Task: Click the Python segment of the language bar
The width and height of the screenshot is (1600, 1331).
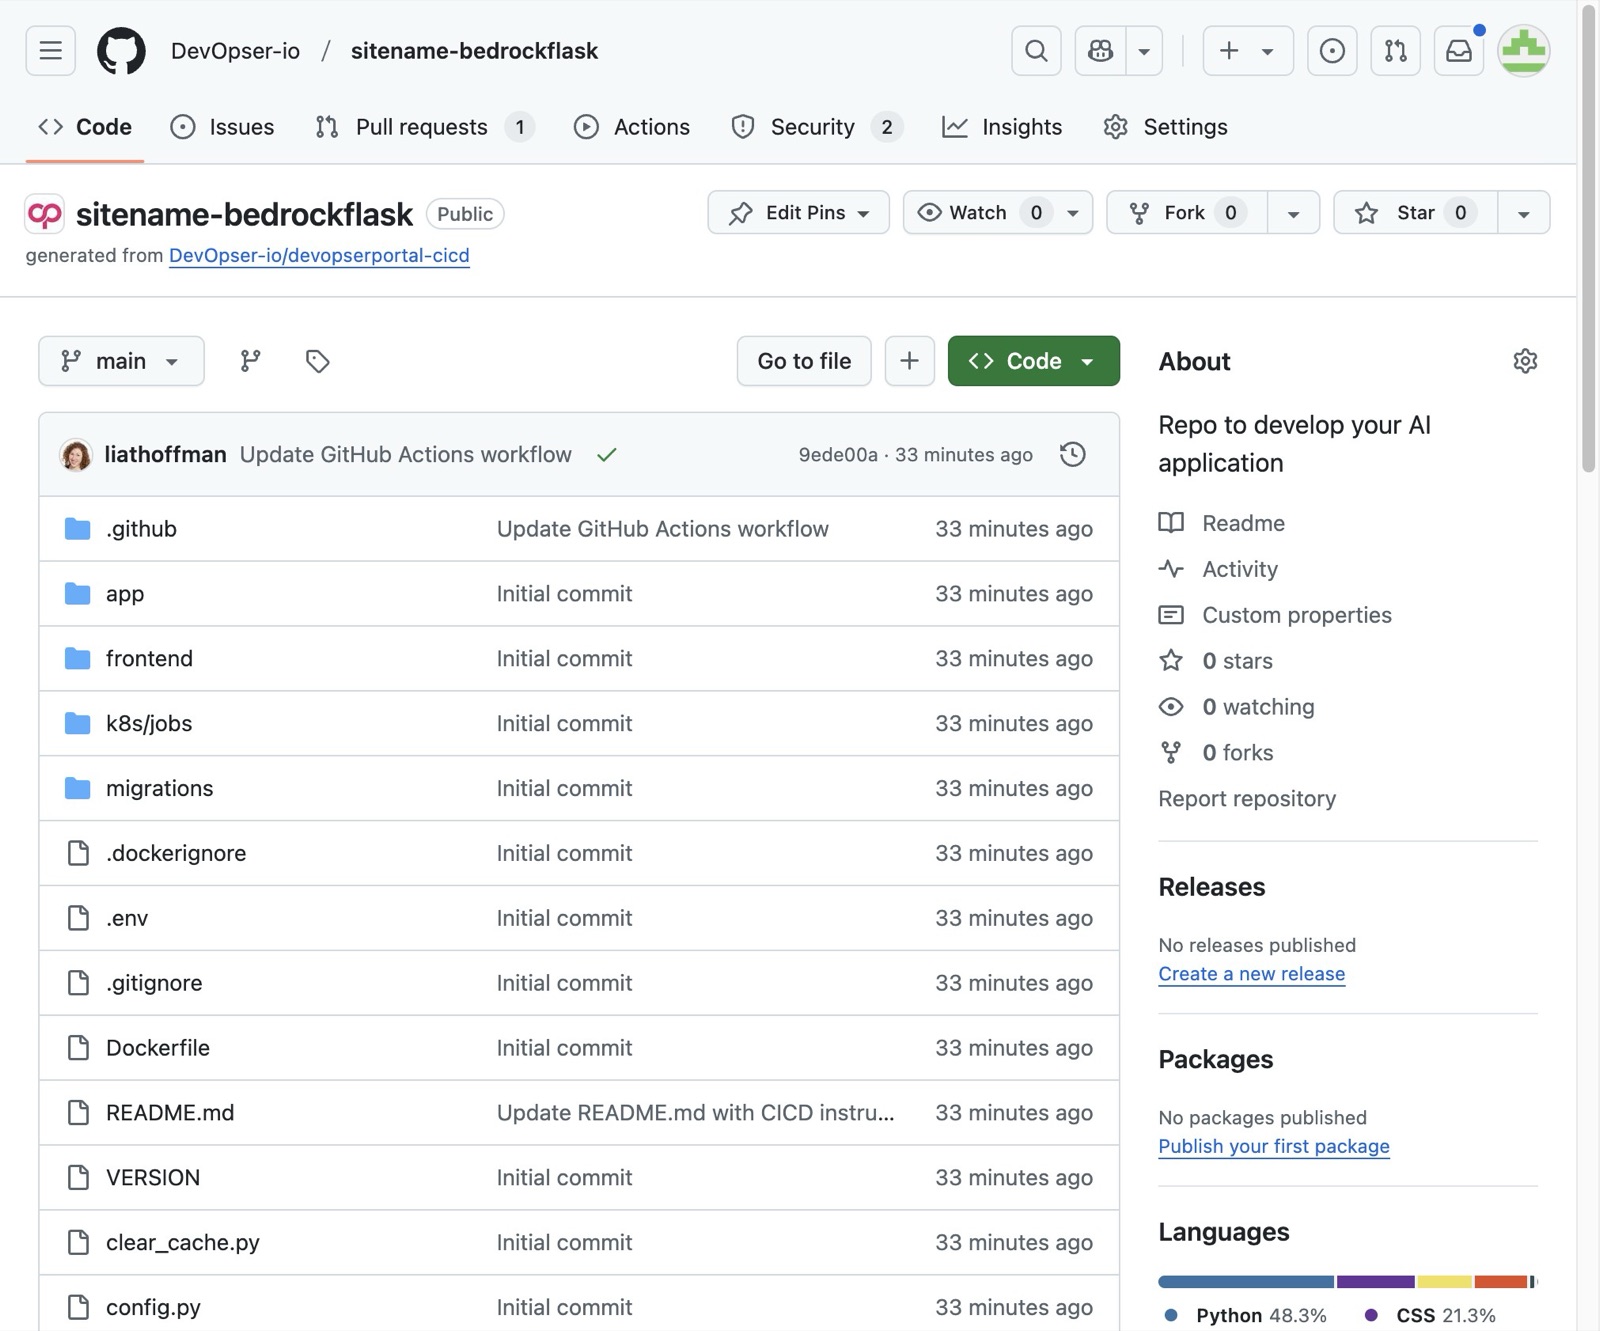Action: 1246,1282
